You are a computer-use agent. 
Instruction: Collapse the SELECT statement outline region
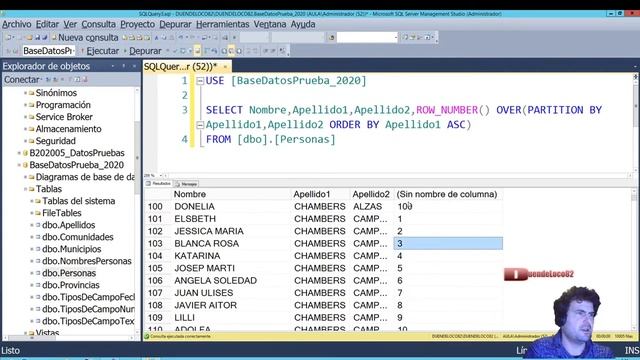(x=200, y=125)
